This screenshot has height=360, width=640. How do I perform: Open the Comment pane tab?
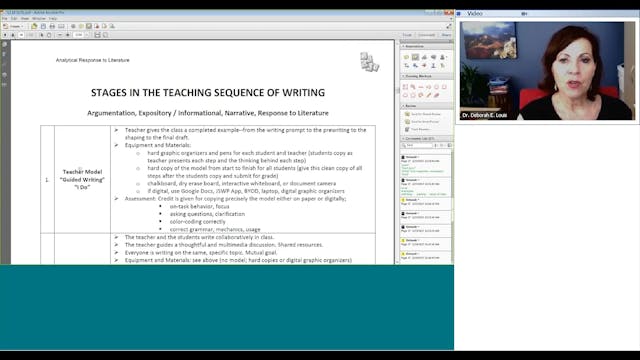427,35
